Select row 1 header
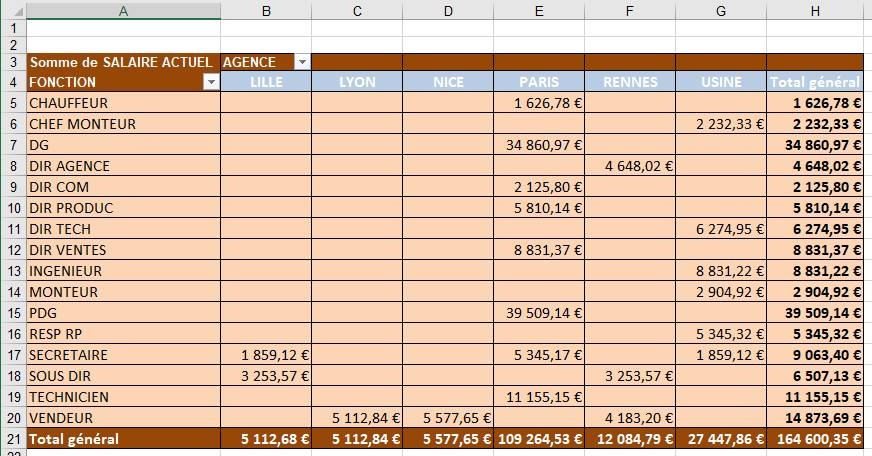872x456 pixels. tap(13, 29)
